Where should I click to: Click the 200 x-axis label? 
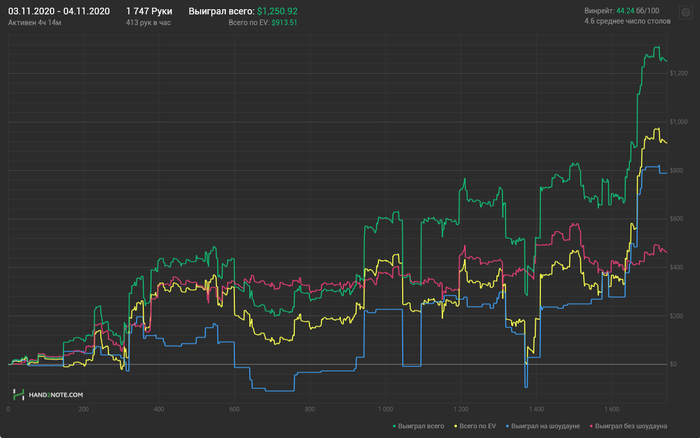tap(83, 409)
